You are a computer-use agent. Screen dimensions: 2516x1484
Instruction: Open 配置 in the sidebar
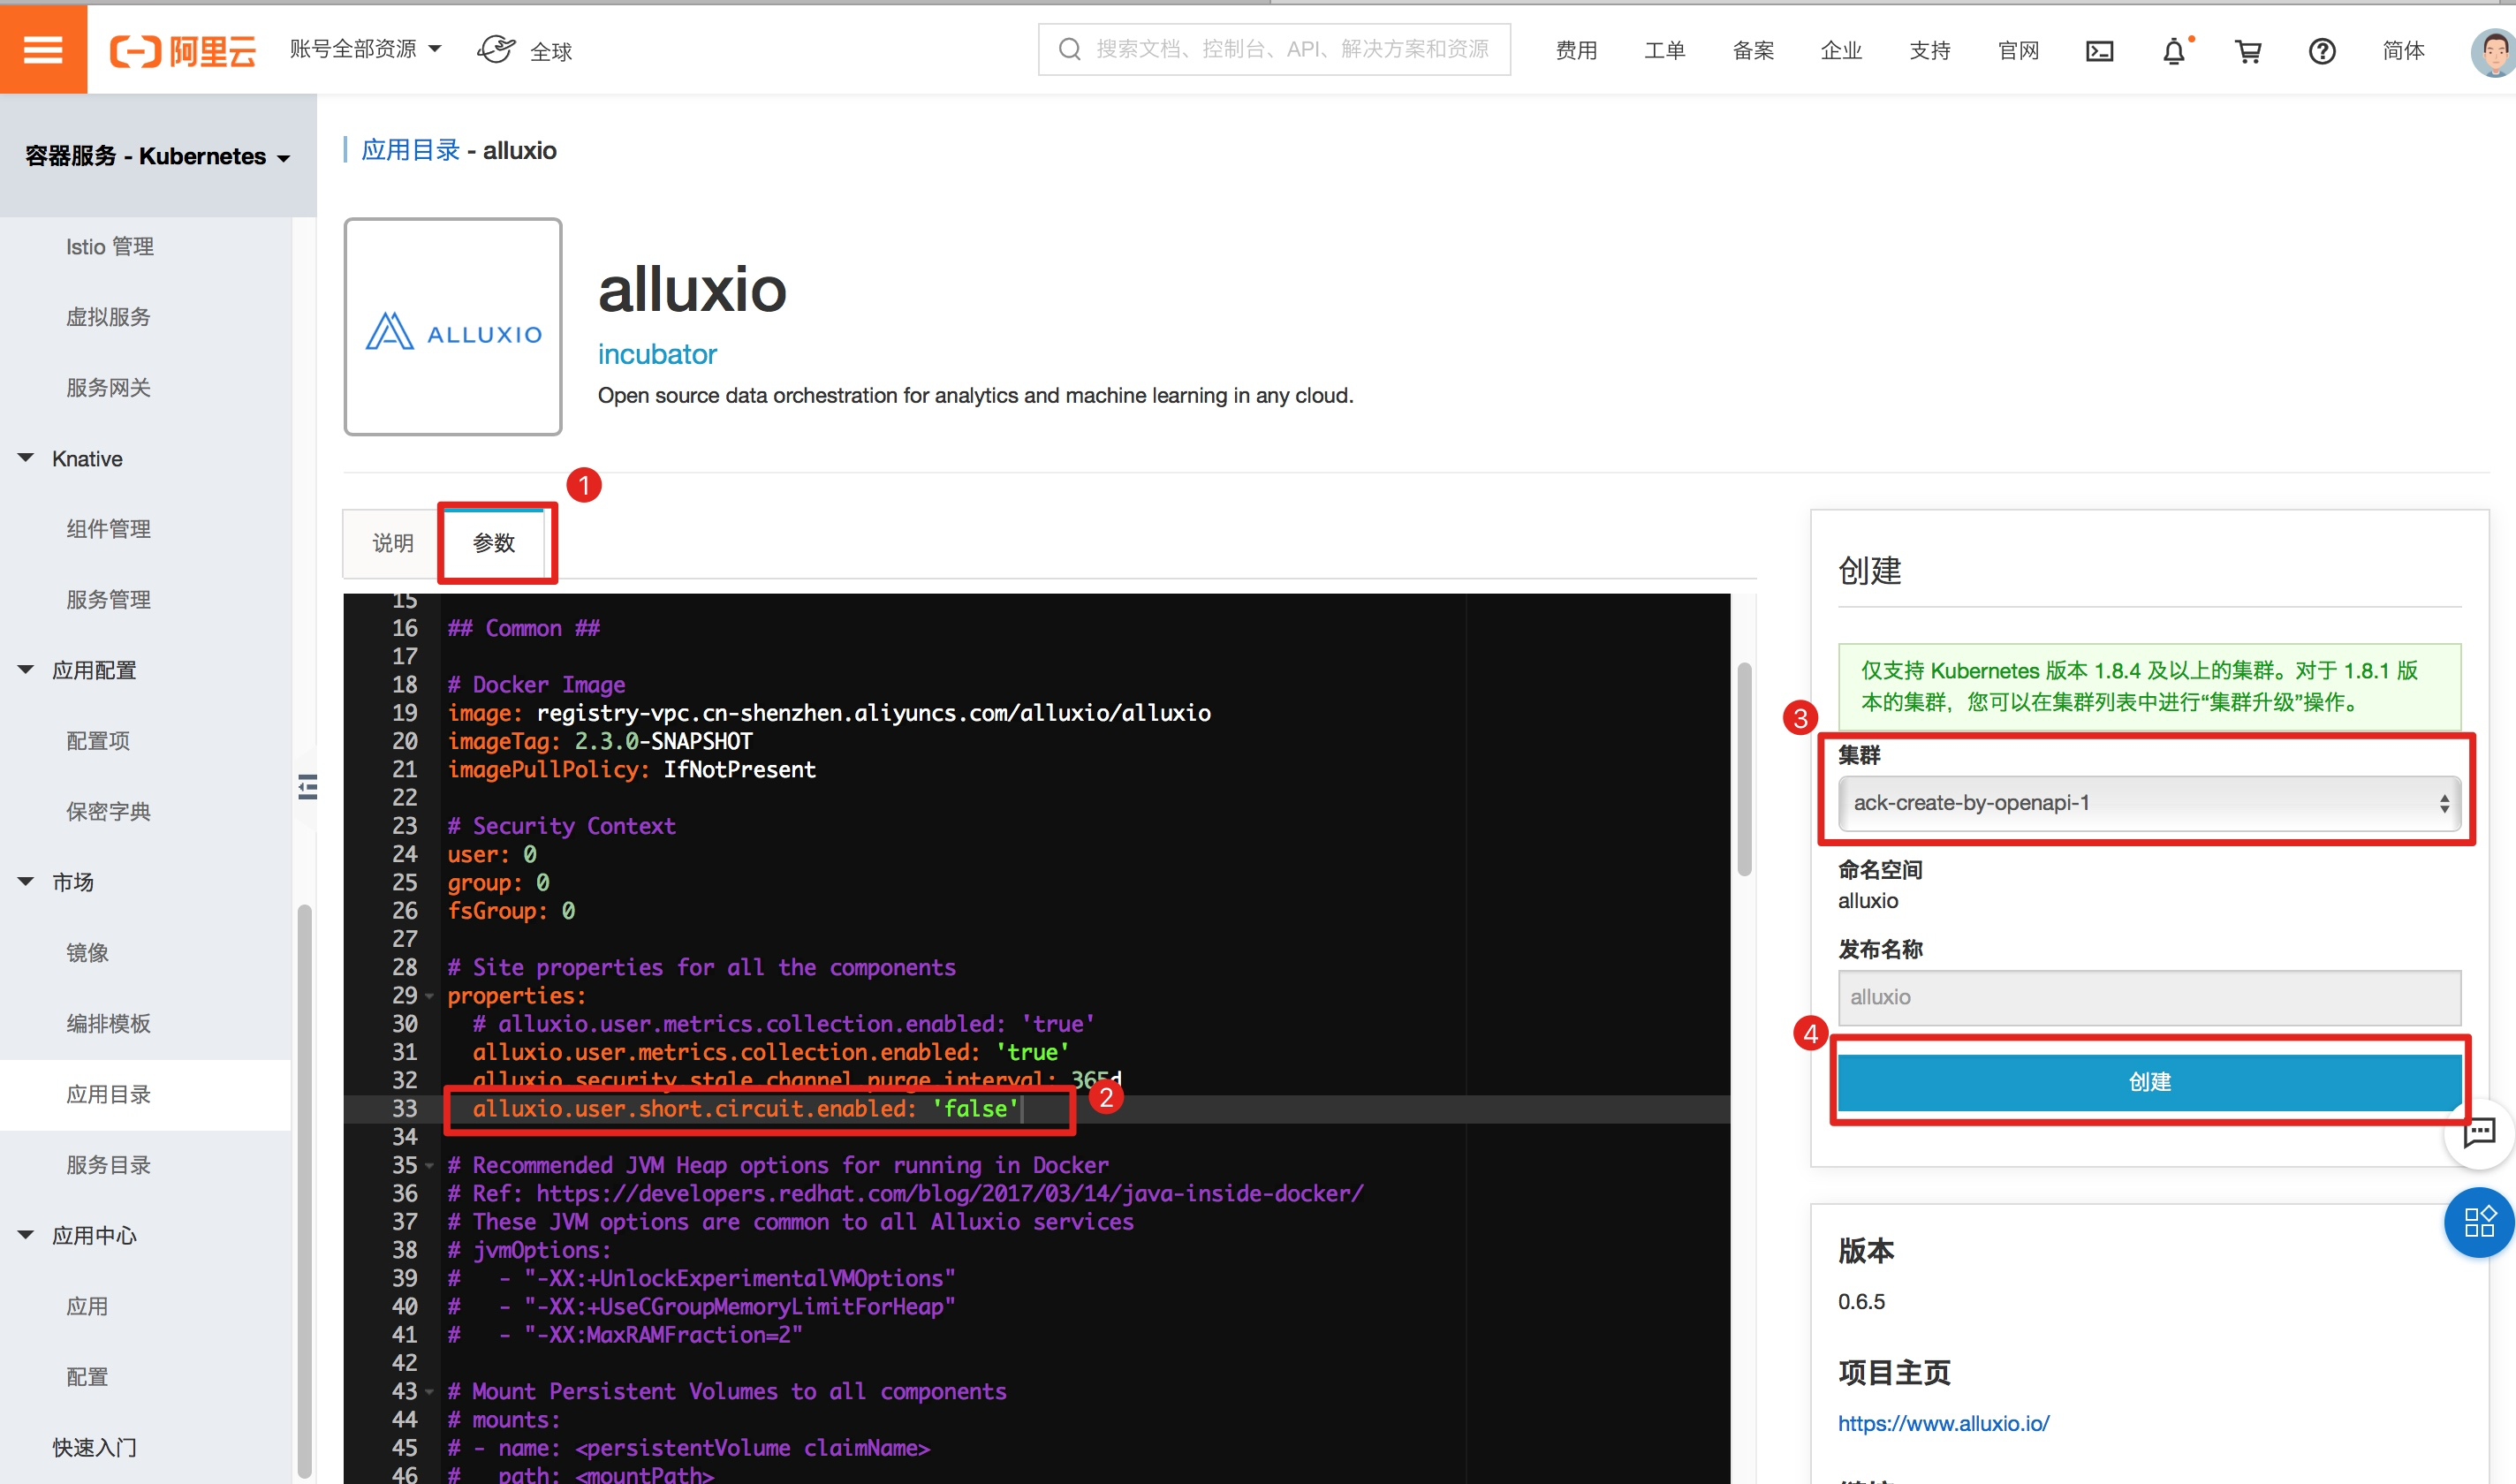click(87, 1377)
